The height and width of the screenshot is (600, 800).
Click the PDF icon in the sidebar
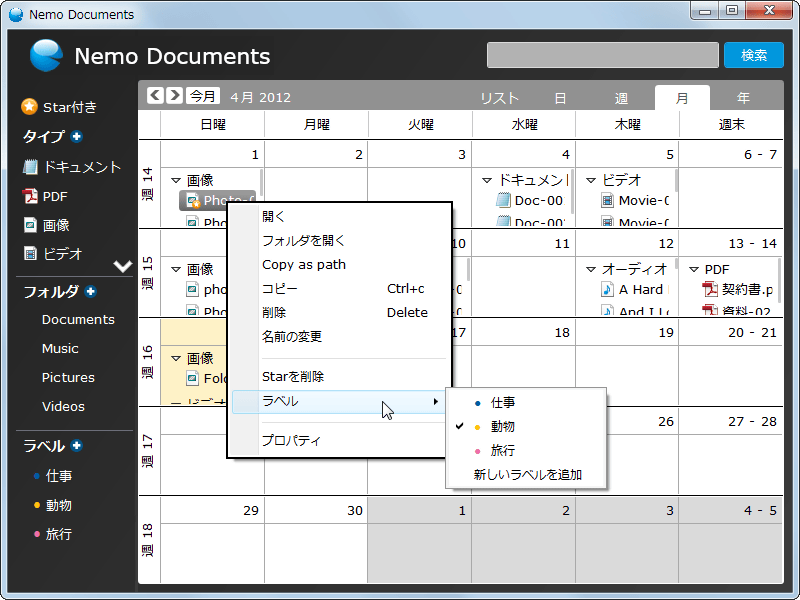tap(30, 196)
